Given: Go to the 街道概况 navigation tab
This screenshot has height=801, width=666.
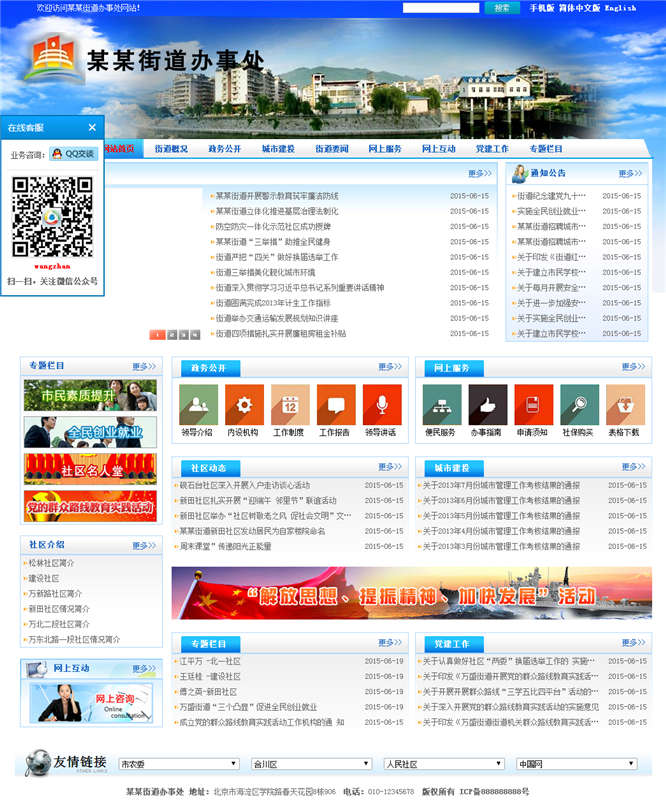Looking at the screenshot, I should (171, 149).
